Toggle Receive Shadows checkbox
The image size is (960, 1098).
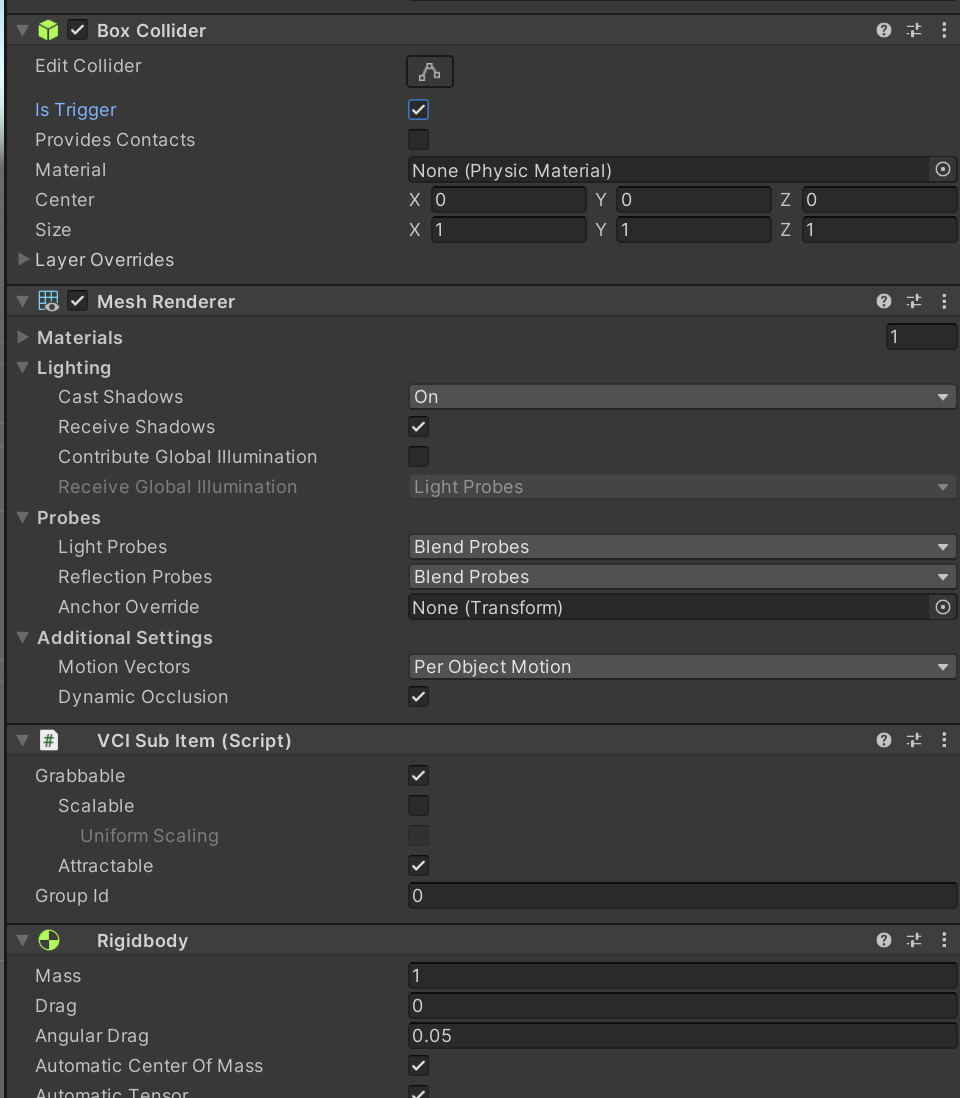pos(419,426)
